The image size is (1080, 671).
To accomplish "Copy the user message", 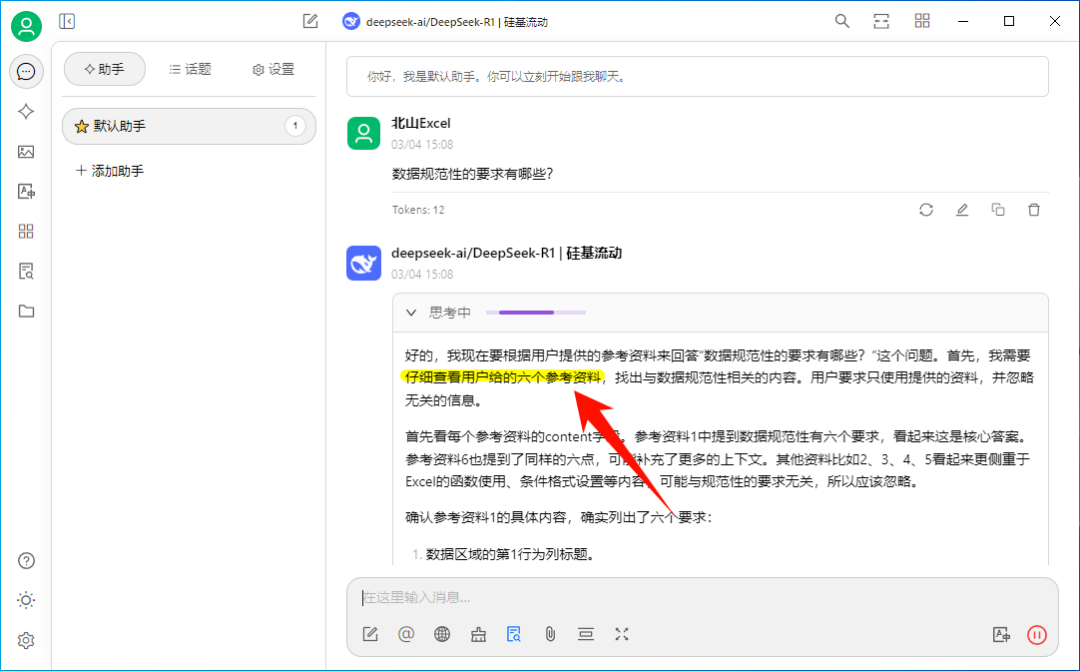I will [x=998, y=209].
